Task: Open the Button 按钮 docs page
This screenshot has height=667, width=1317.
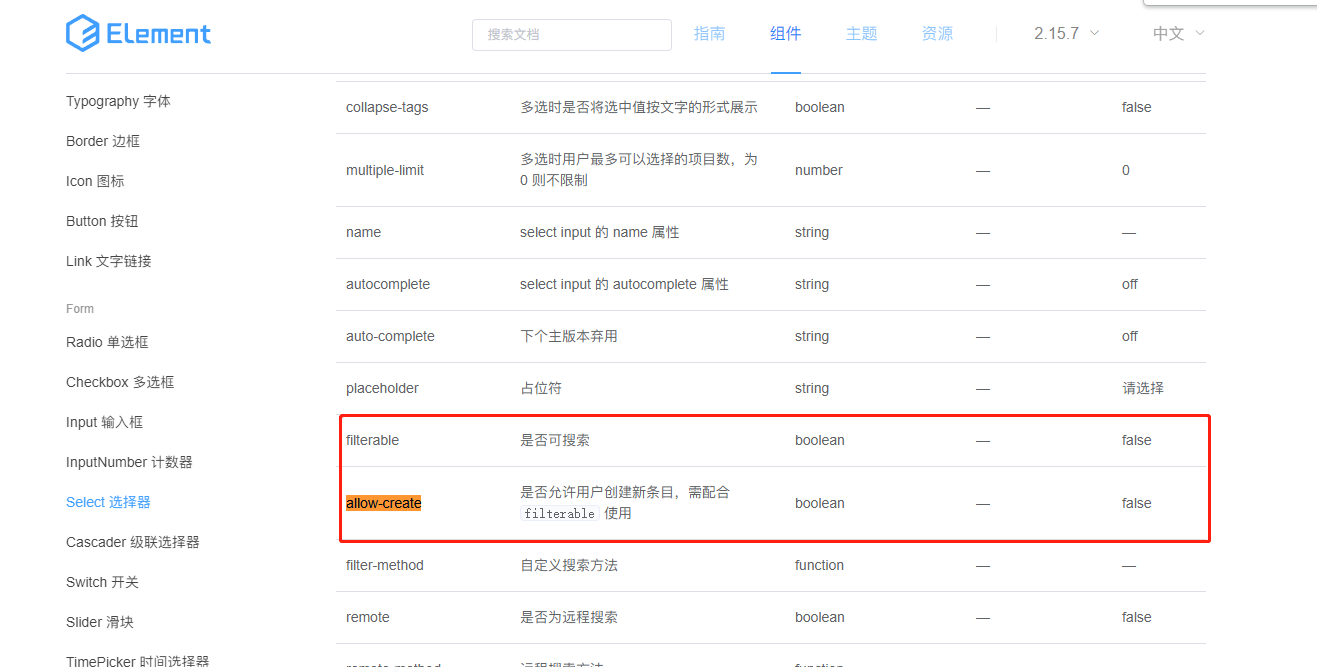Action: point(104,221)
